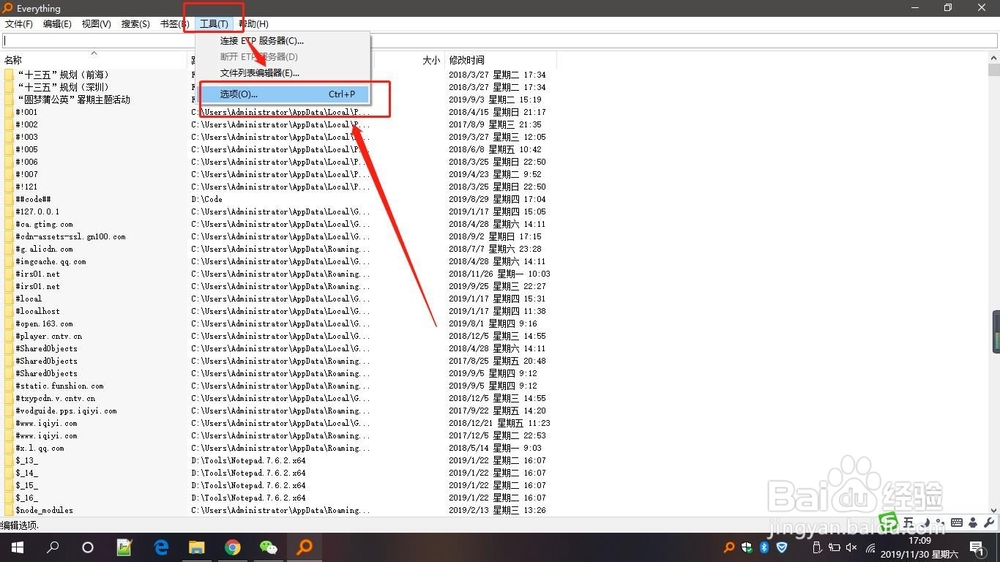1000x562 pixels.
Task: Select the #vodguide.pps.iqiyi.com entry
Action: click(66, 410)
